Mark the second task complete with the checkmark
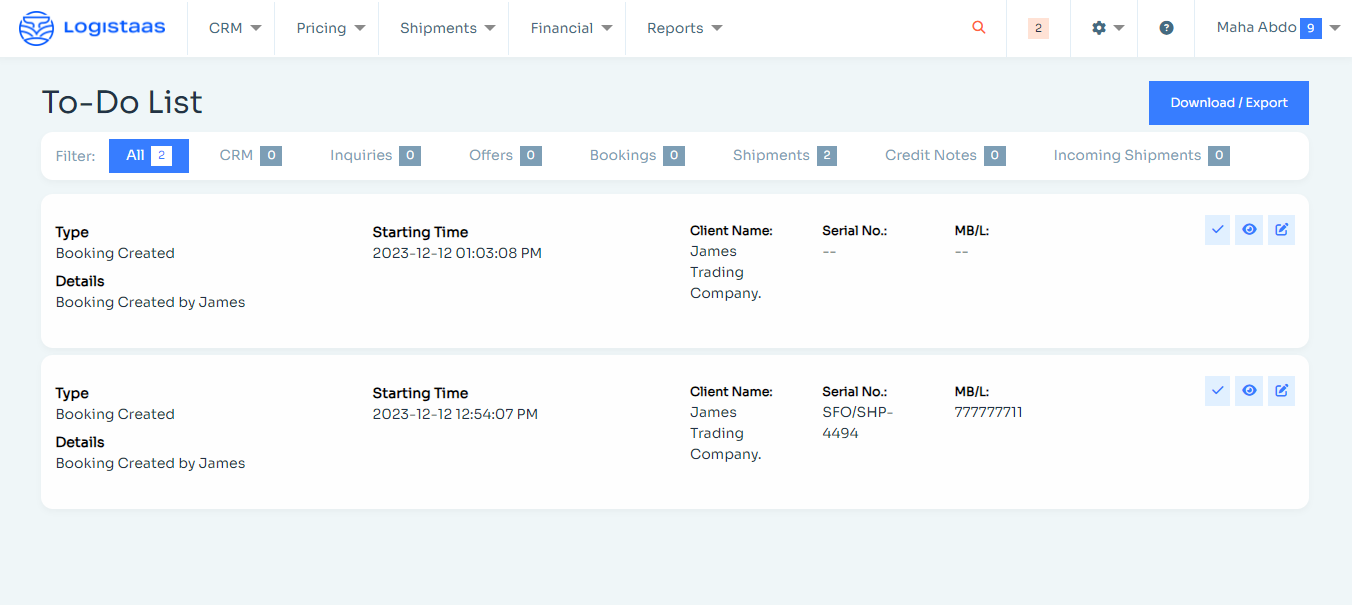 1217,390
